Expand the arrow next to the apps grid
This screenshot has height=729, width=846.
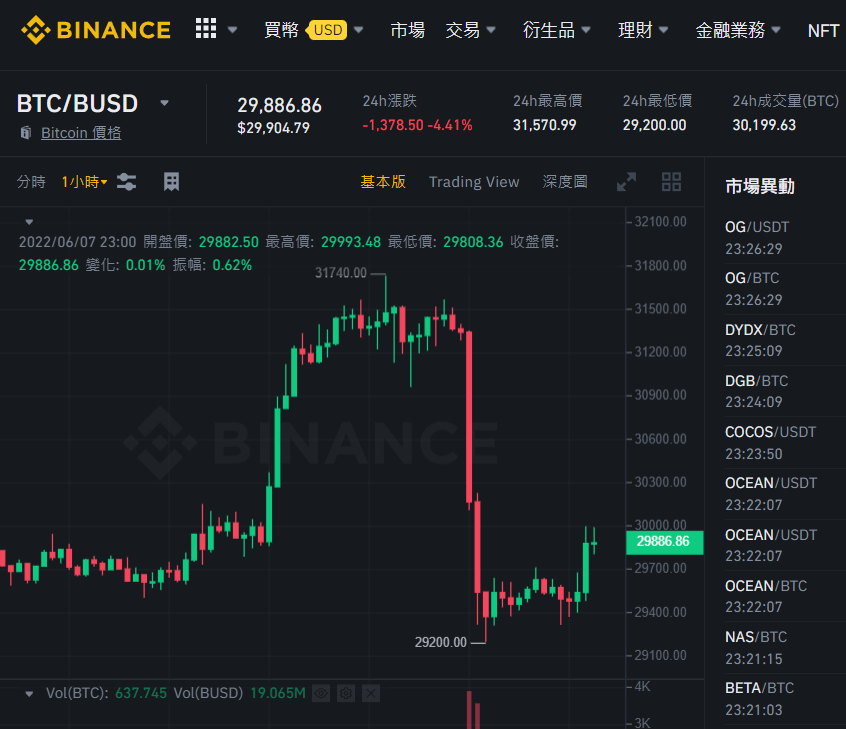point(233,30)
